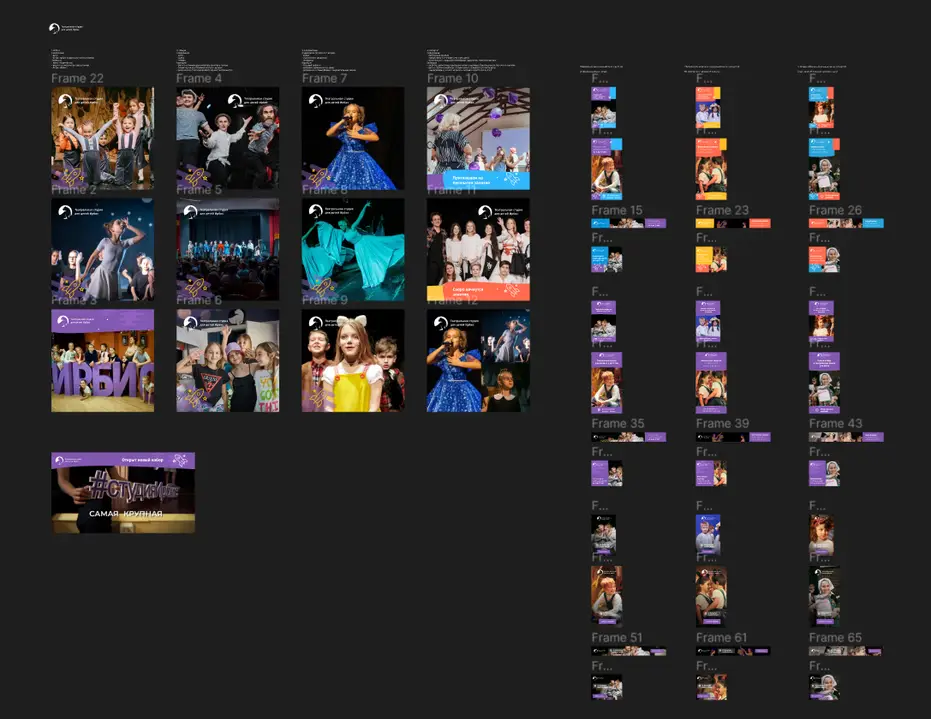Select the 'Frame 10' frame label
Image resolution: width=931 pixels, height=719 pixels.
452,78
